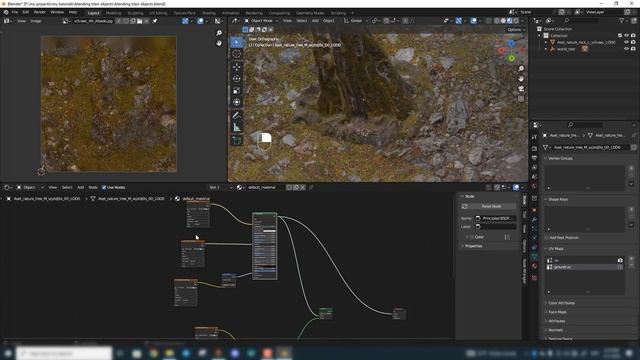Click the pan hand icon in image editor
The width and height of the screenshot is (640, 360).
[x=219, y=42]
